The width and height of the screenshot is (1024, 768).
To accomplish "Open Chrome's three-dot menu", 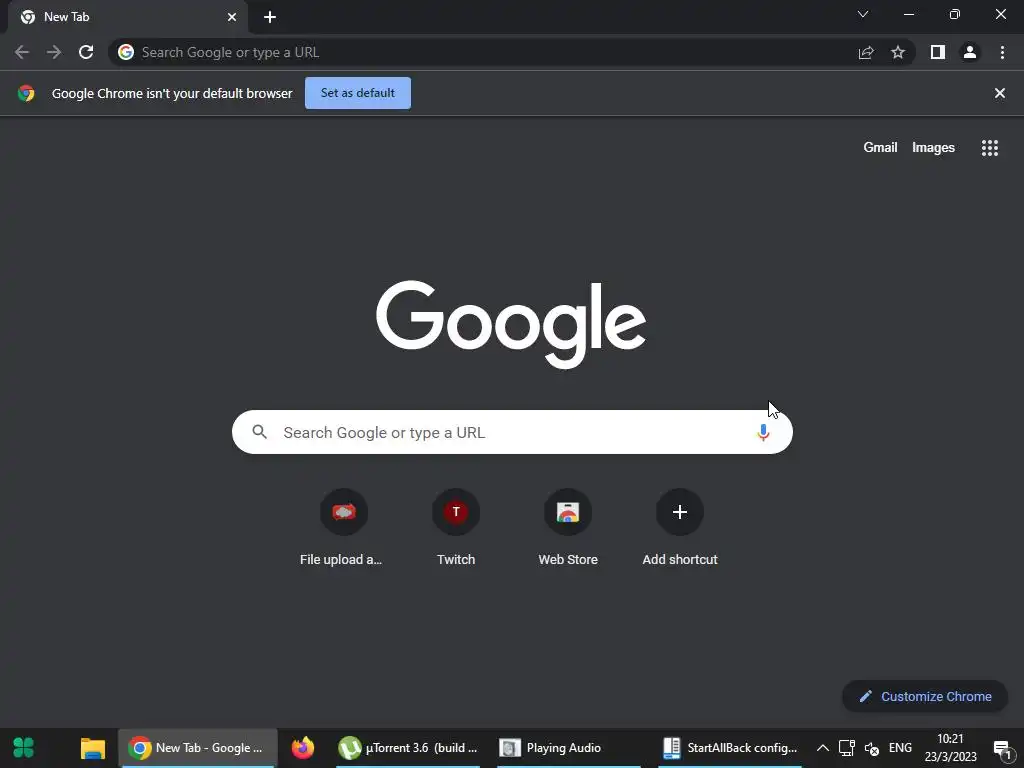I will coord(1002,52).
